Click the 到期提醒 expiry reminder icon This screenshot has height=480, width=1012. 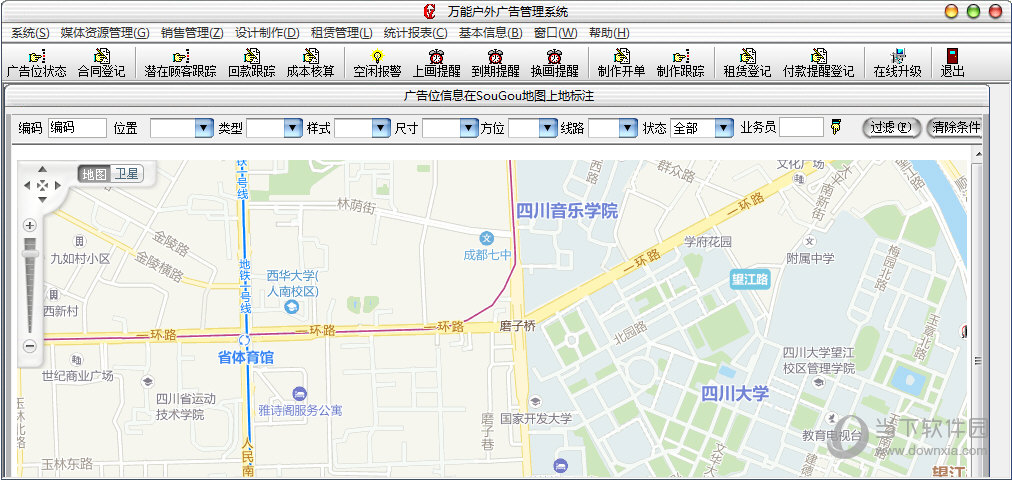(x=495, y=62)
